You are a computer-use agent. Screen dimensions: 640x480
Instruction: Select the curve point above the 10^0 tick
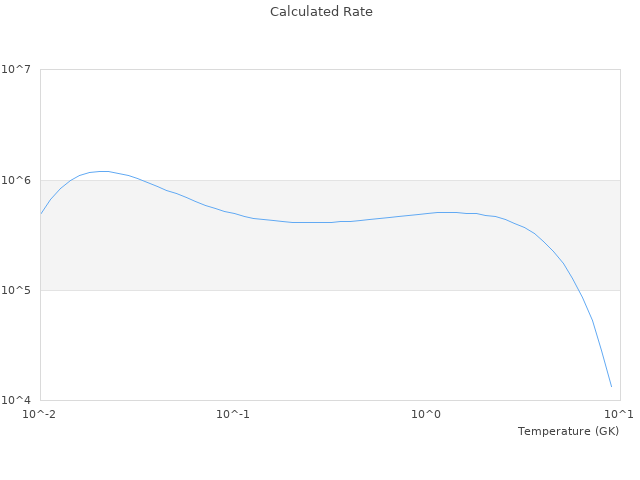point(426,213)
